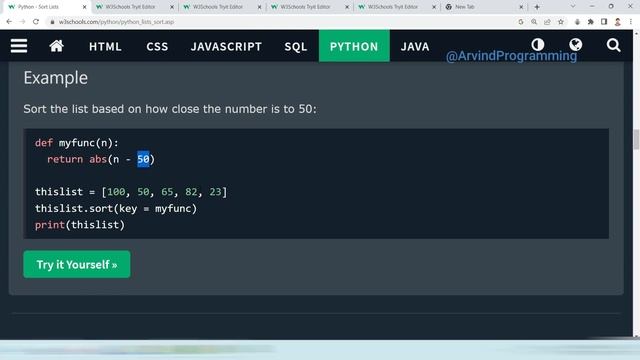Switch to the New Tab tab

tap(484, 7)
